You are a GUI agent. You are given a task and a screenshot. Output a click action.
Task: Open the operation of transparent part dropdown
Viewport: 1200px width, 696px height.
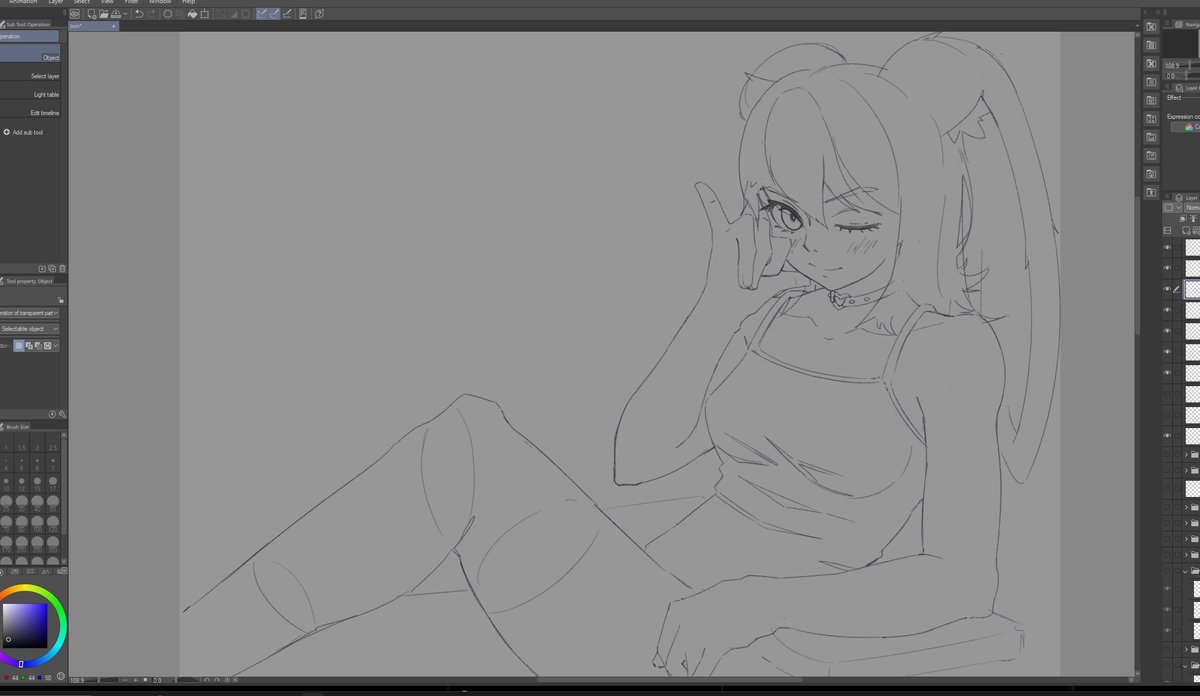(x=29, y=313)
